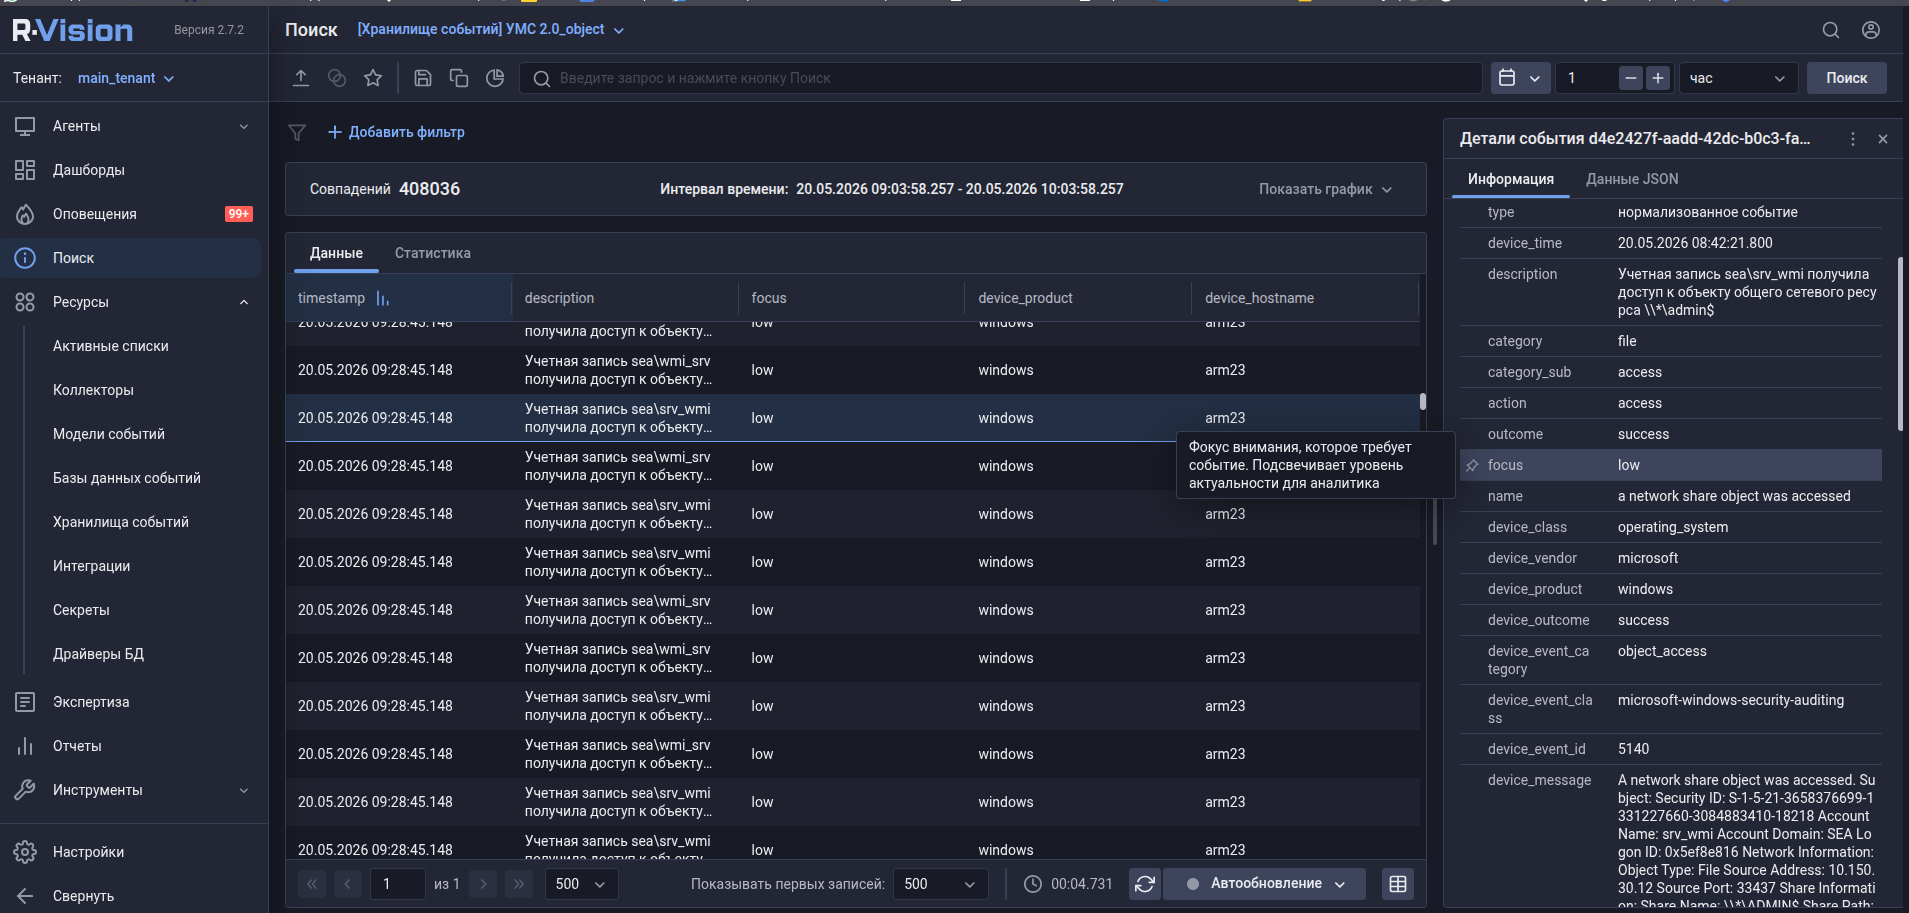Open Хранилища событий in the sidebar
Viewport: 1909px width, 913px height.
(x=121, y=522)
